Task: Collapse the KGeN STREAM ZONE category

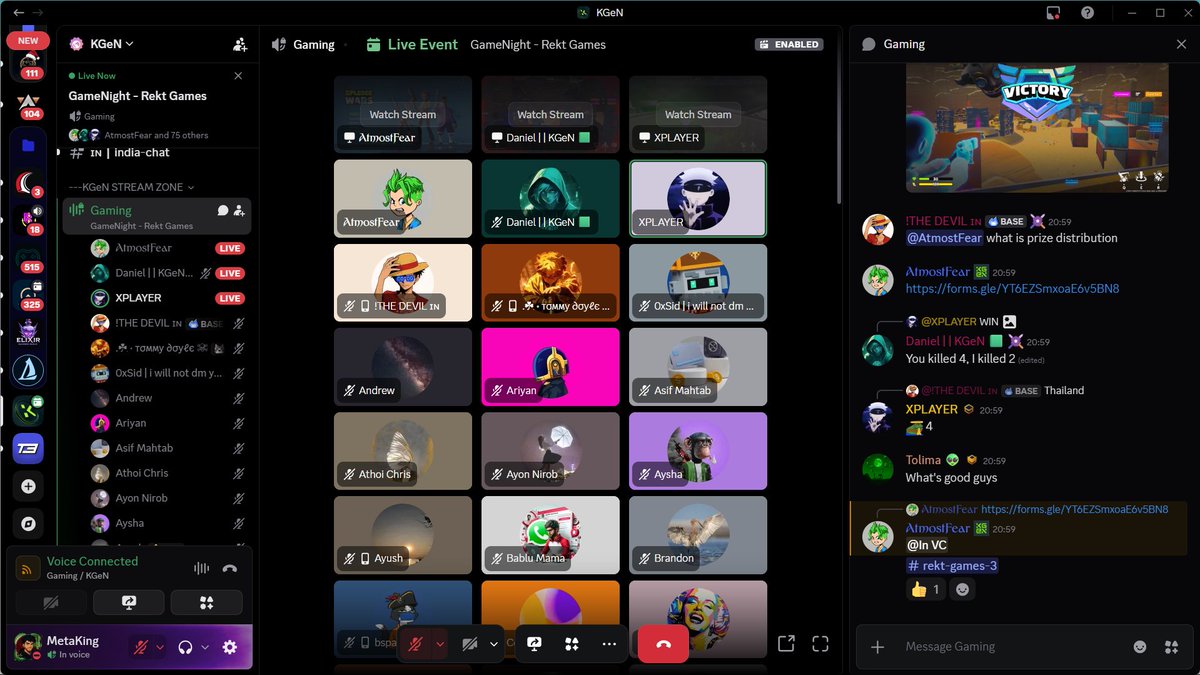Action: click(x=130, y=187)
